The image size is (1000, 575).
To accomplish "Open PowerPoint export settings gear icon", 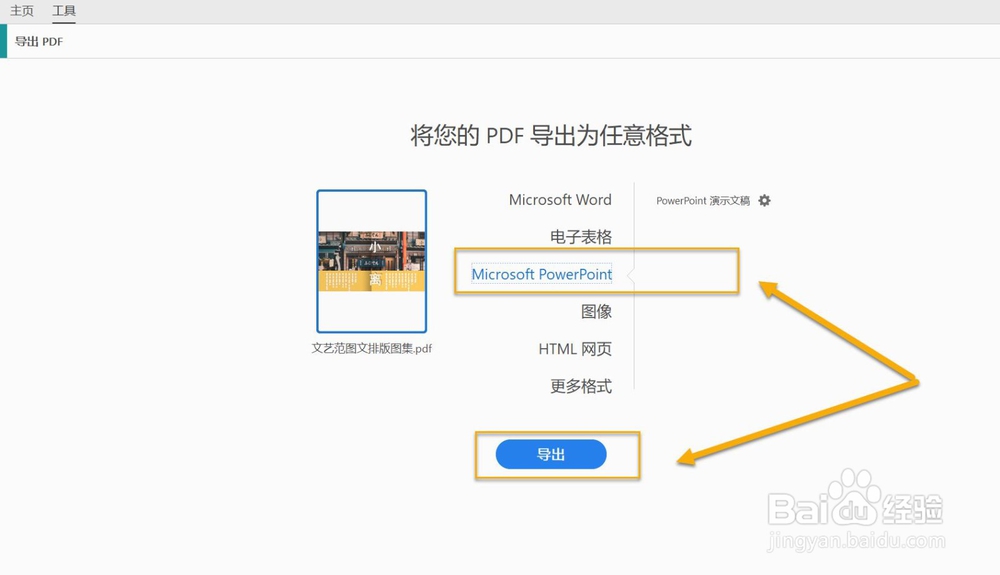I will 764,201.
